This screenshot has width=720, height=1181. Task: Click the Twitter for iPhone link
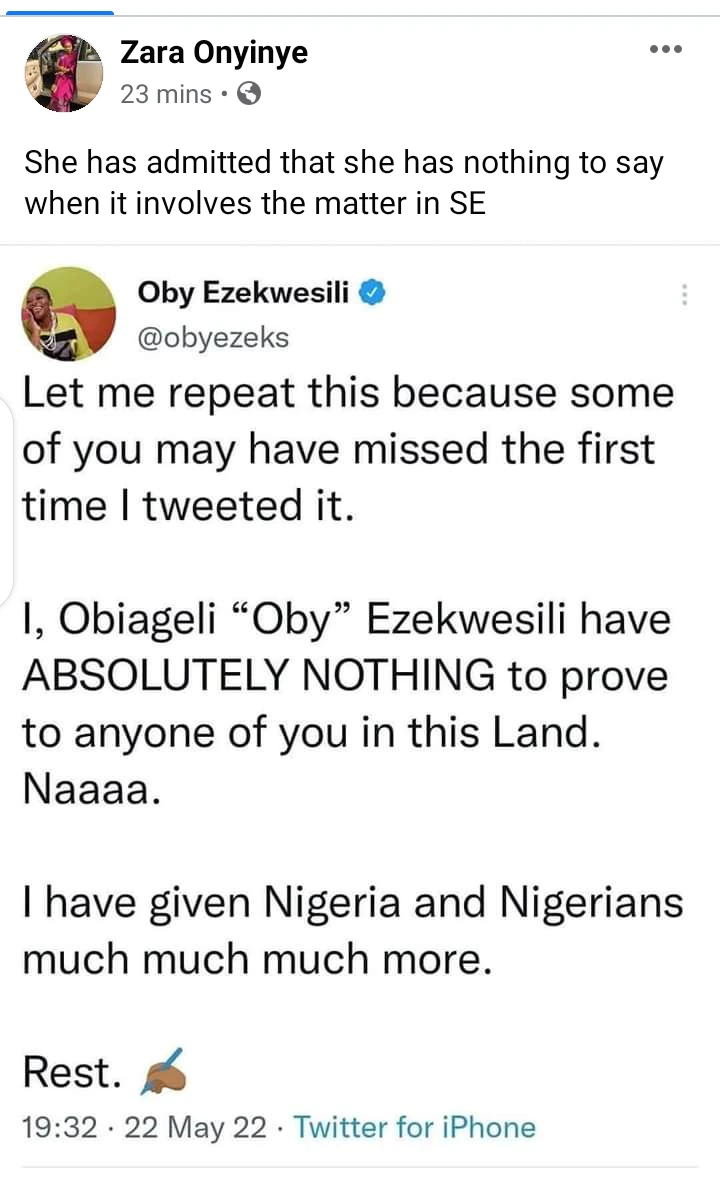click(x=415, y=1128)
